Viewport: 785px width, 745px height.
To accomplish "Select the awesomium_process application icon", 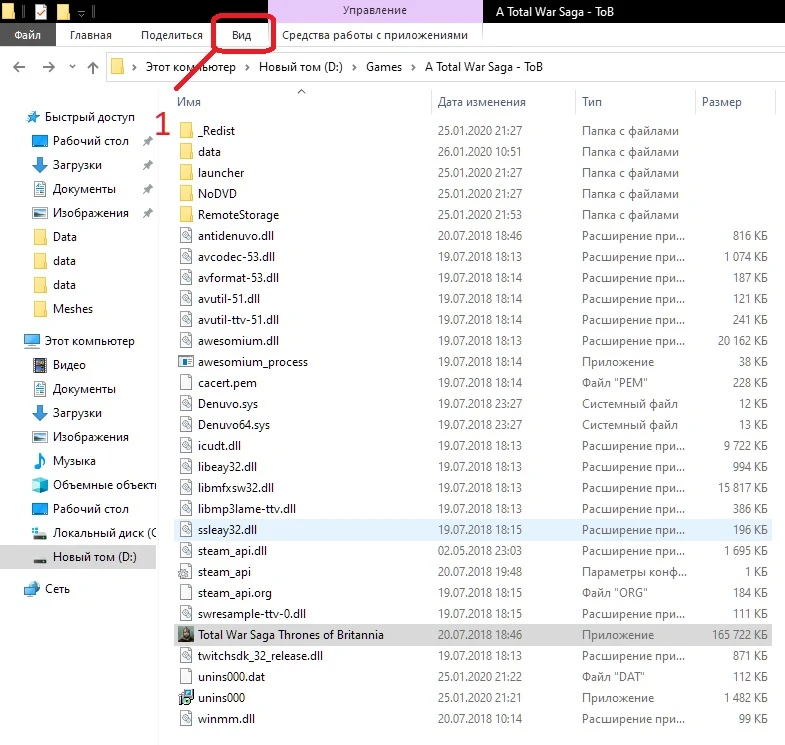I will (186, 361).
